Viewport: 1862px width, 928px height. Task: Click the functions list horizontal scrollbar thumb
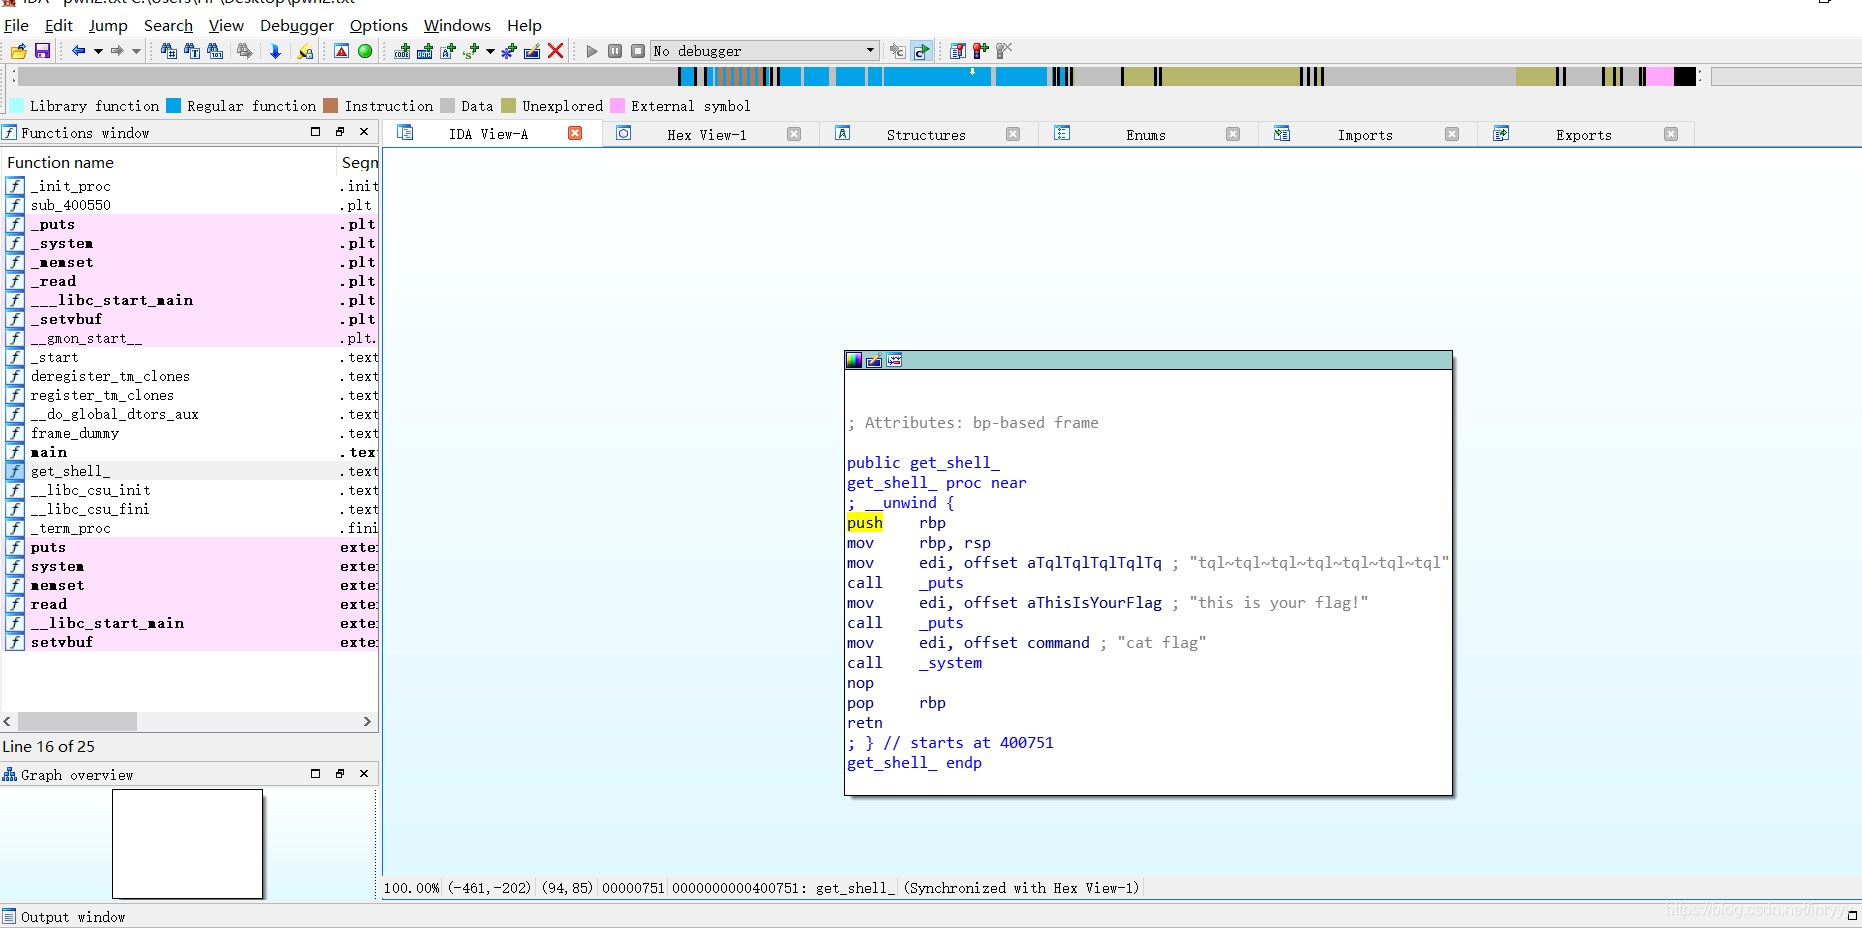(x=77, y=721)
